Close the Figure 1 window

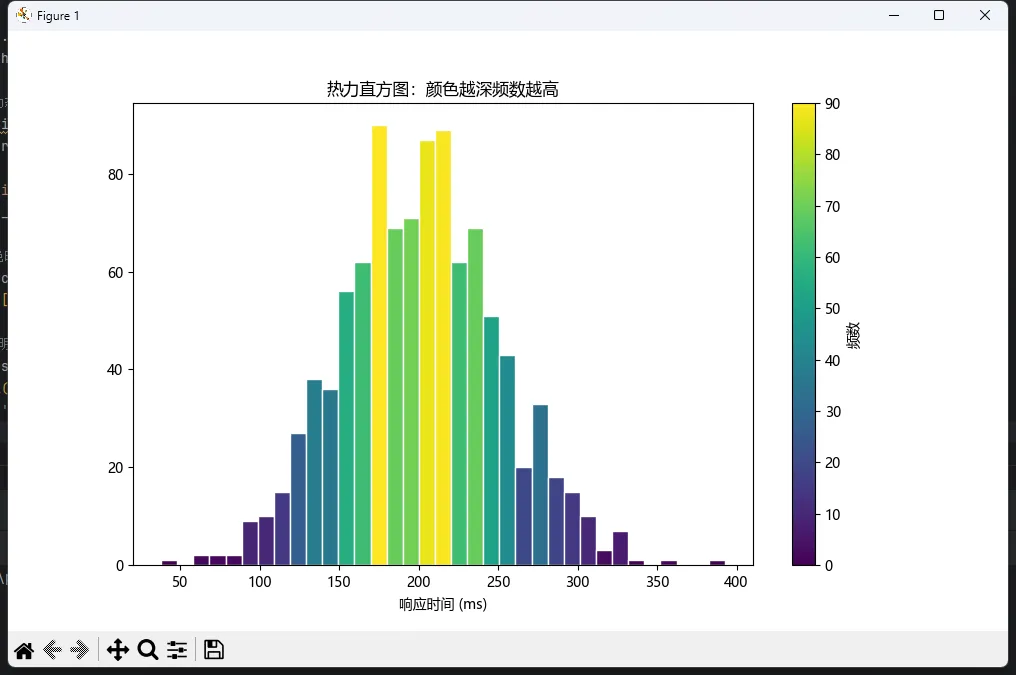[986, 15]
